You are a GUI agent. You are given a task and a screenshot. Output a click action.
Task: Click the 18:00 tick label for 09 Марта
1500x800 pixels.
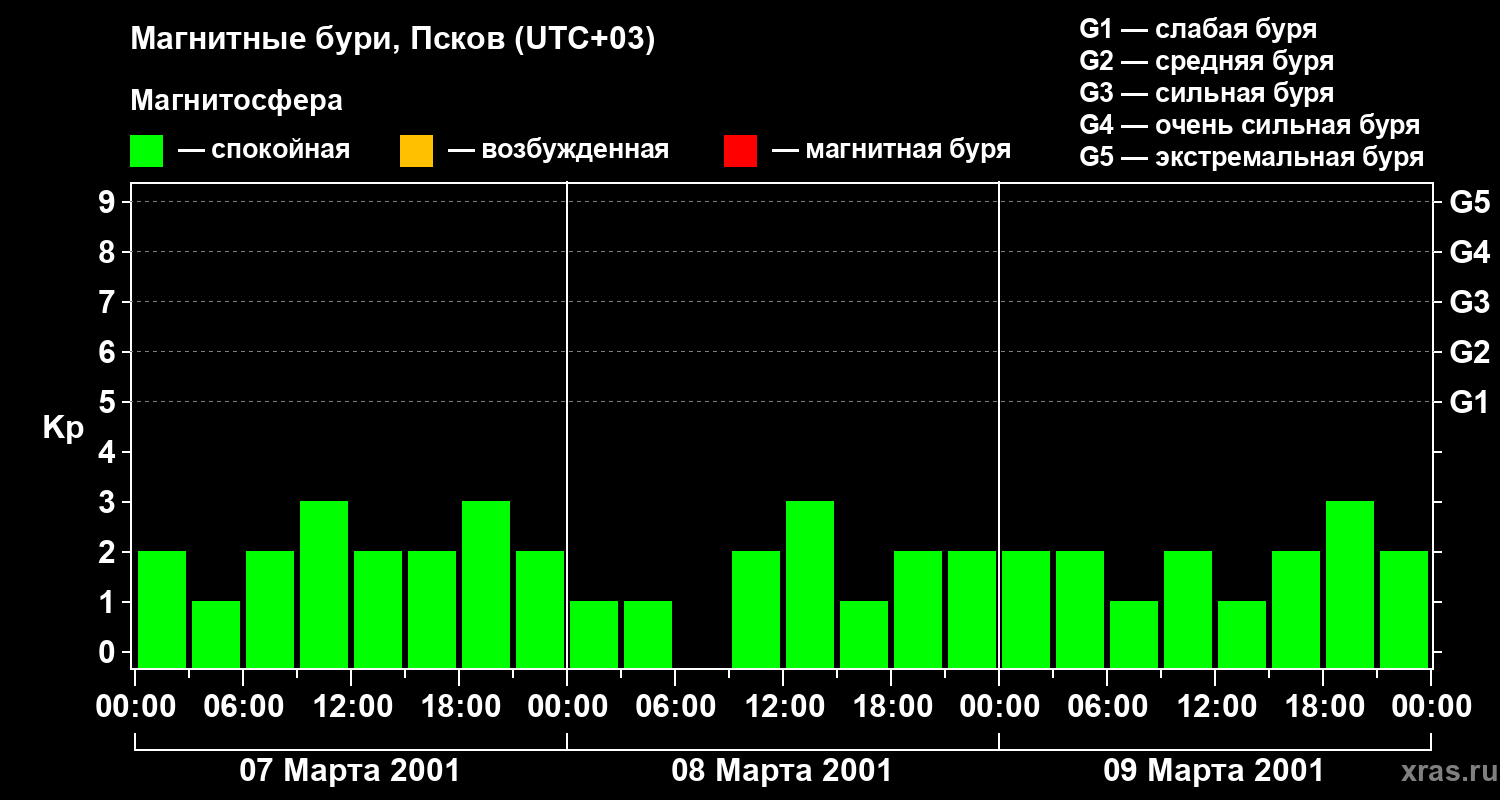1323,707
